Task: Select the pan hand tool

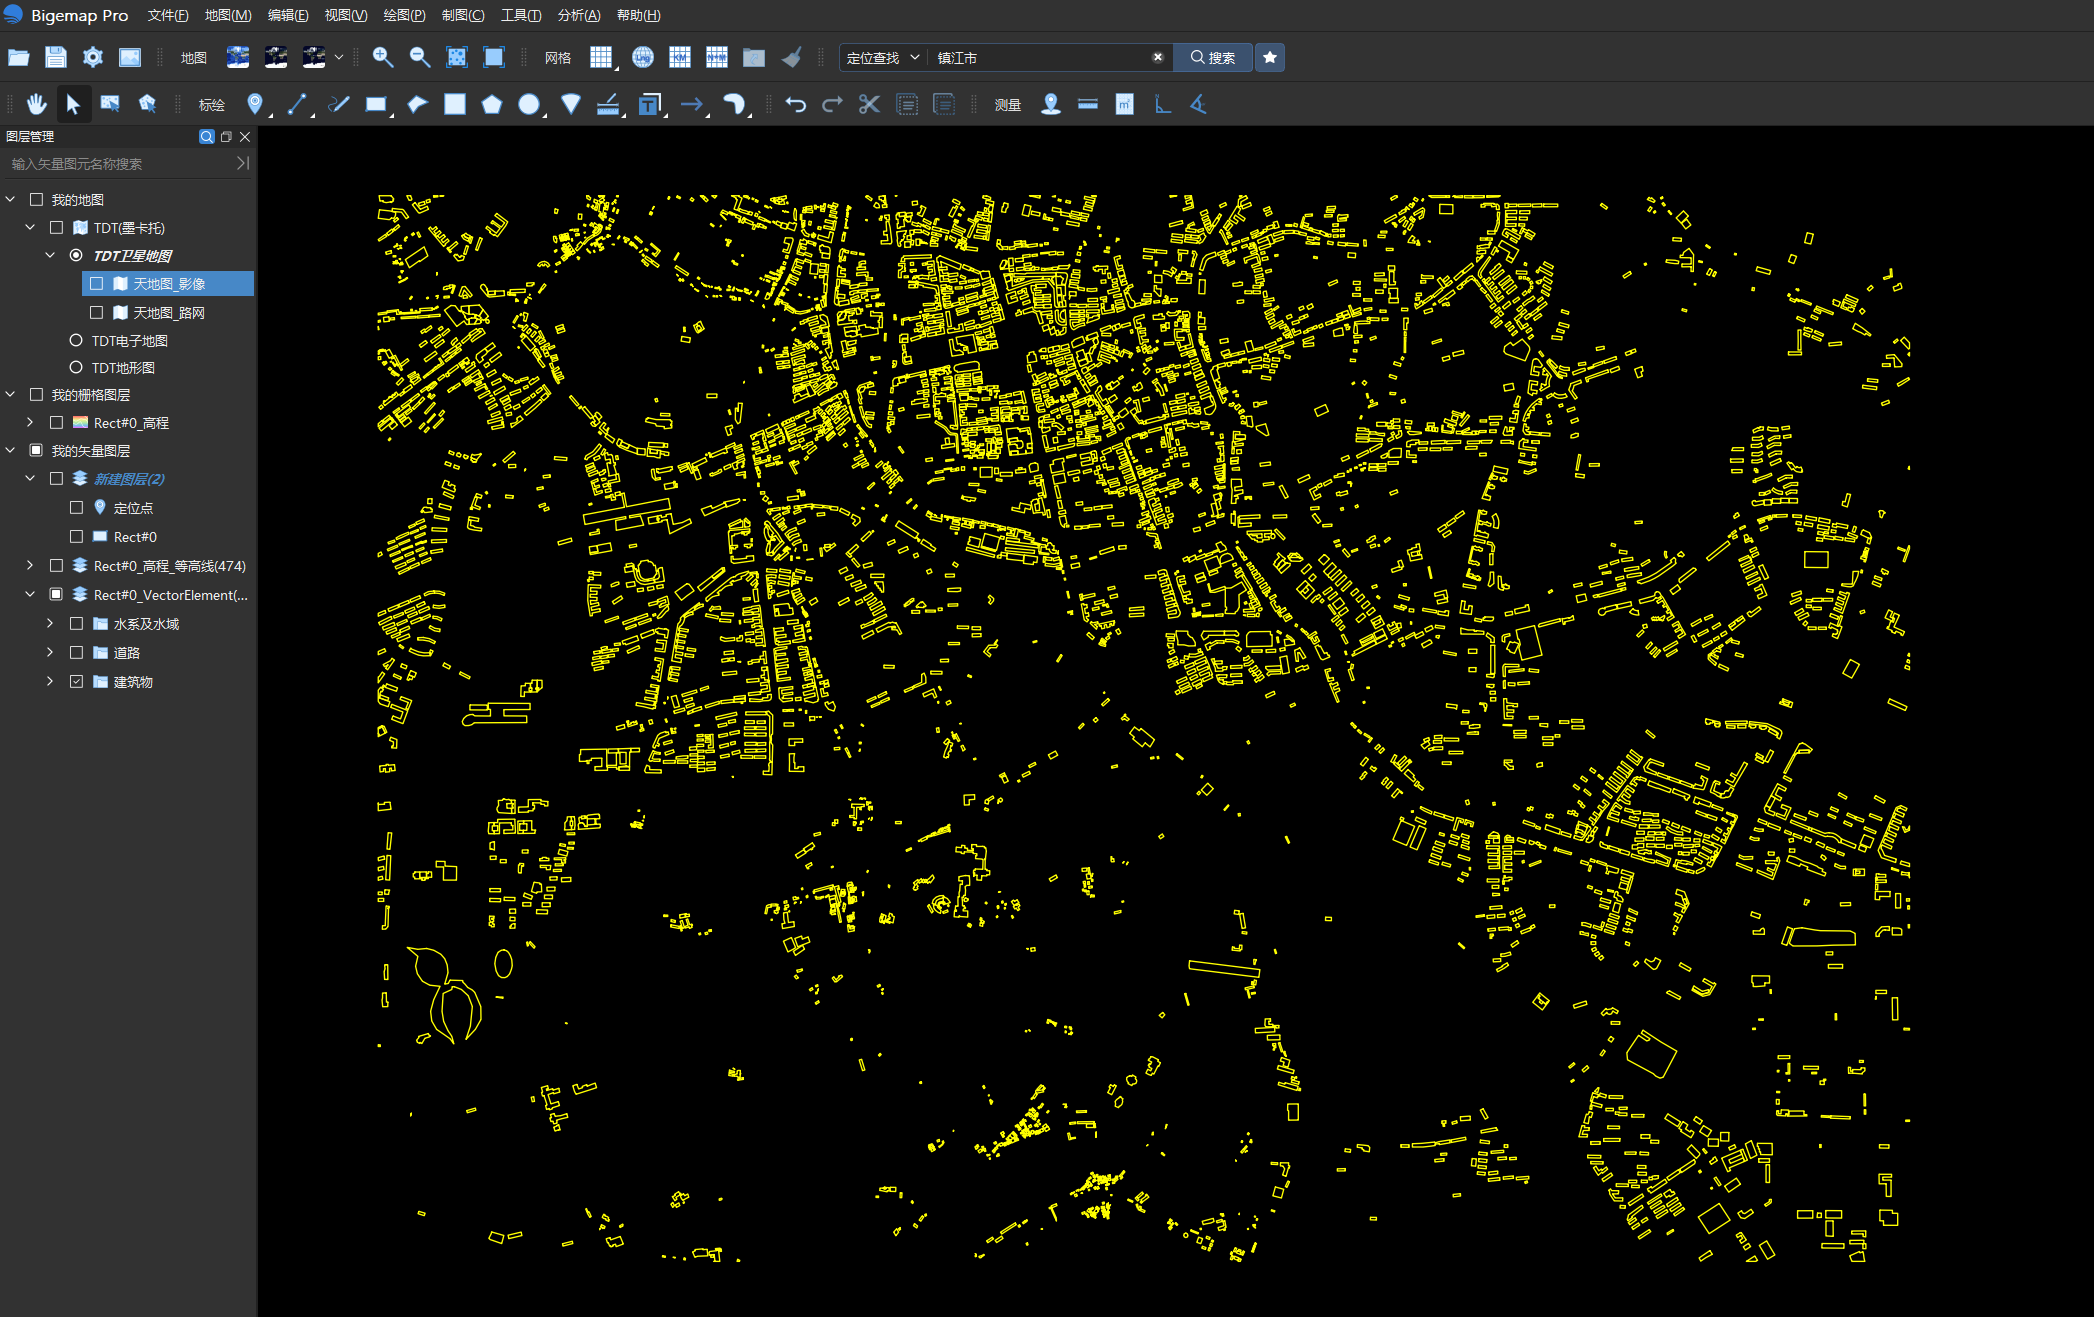Action: pos(37,104)
